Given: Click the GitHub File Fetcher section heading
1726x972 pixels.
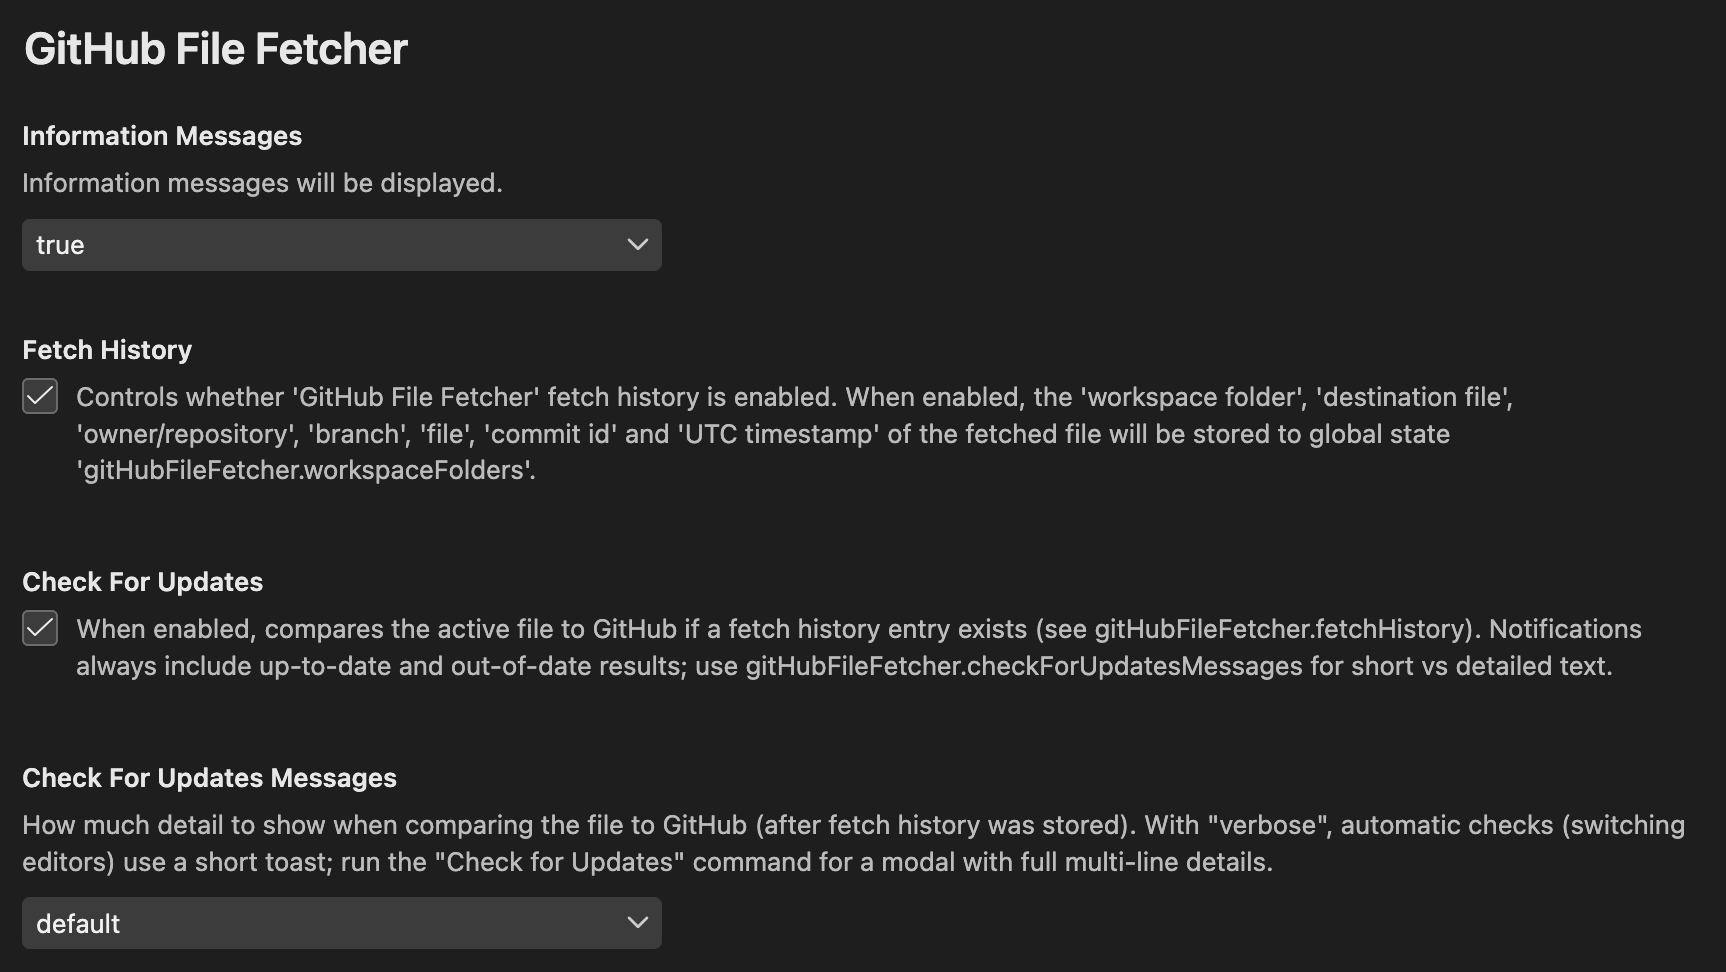Looking at the screenshot, I should (x=216, y=49).
